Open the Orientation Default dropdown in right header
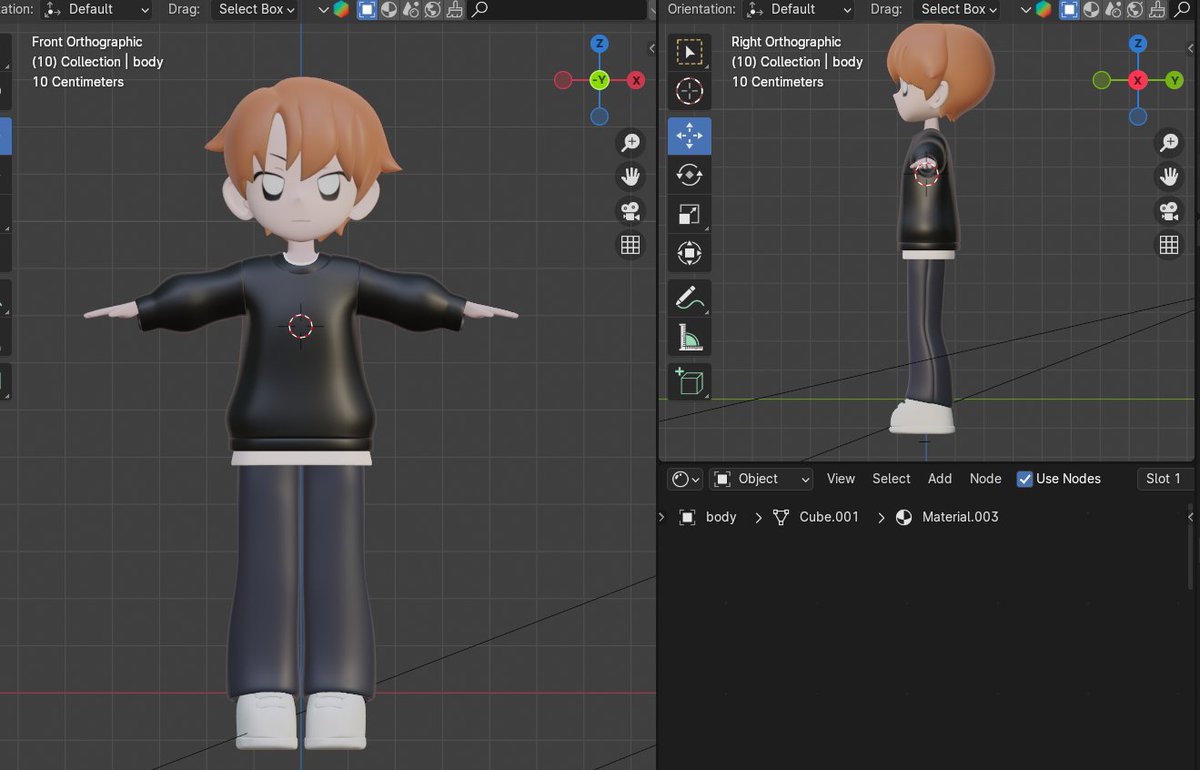This screenshot has width=1200, height=770. click(x=799, y=9)
